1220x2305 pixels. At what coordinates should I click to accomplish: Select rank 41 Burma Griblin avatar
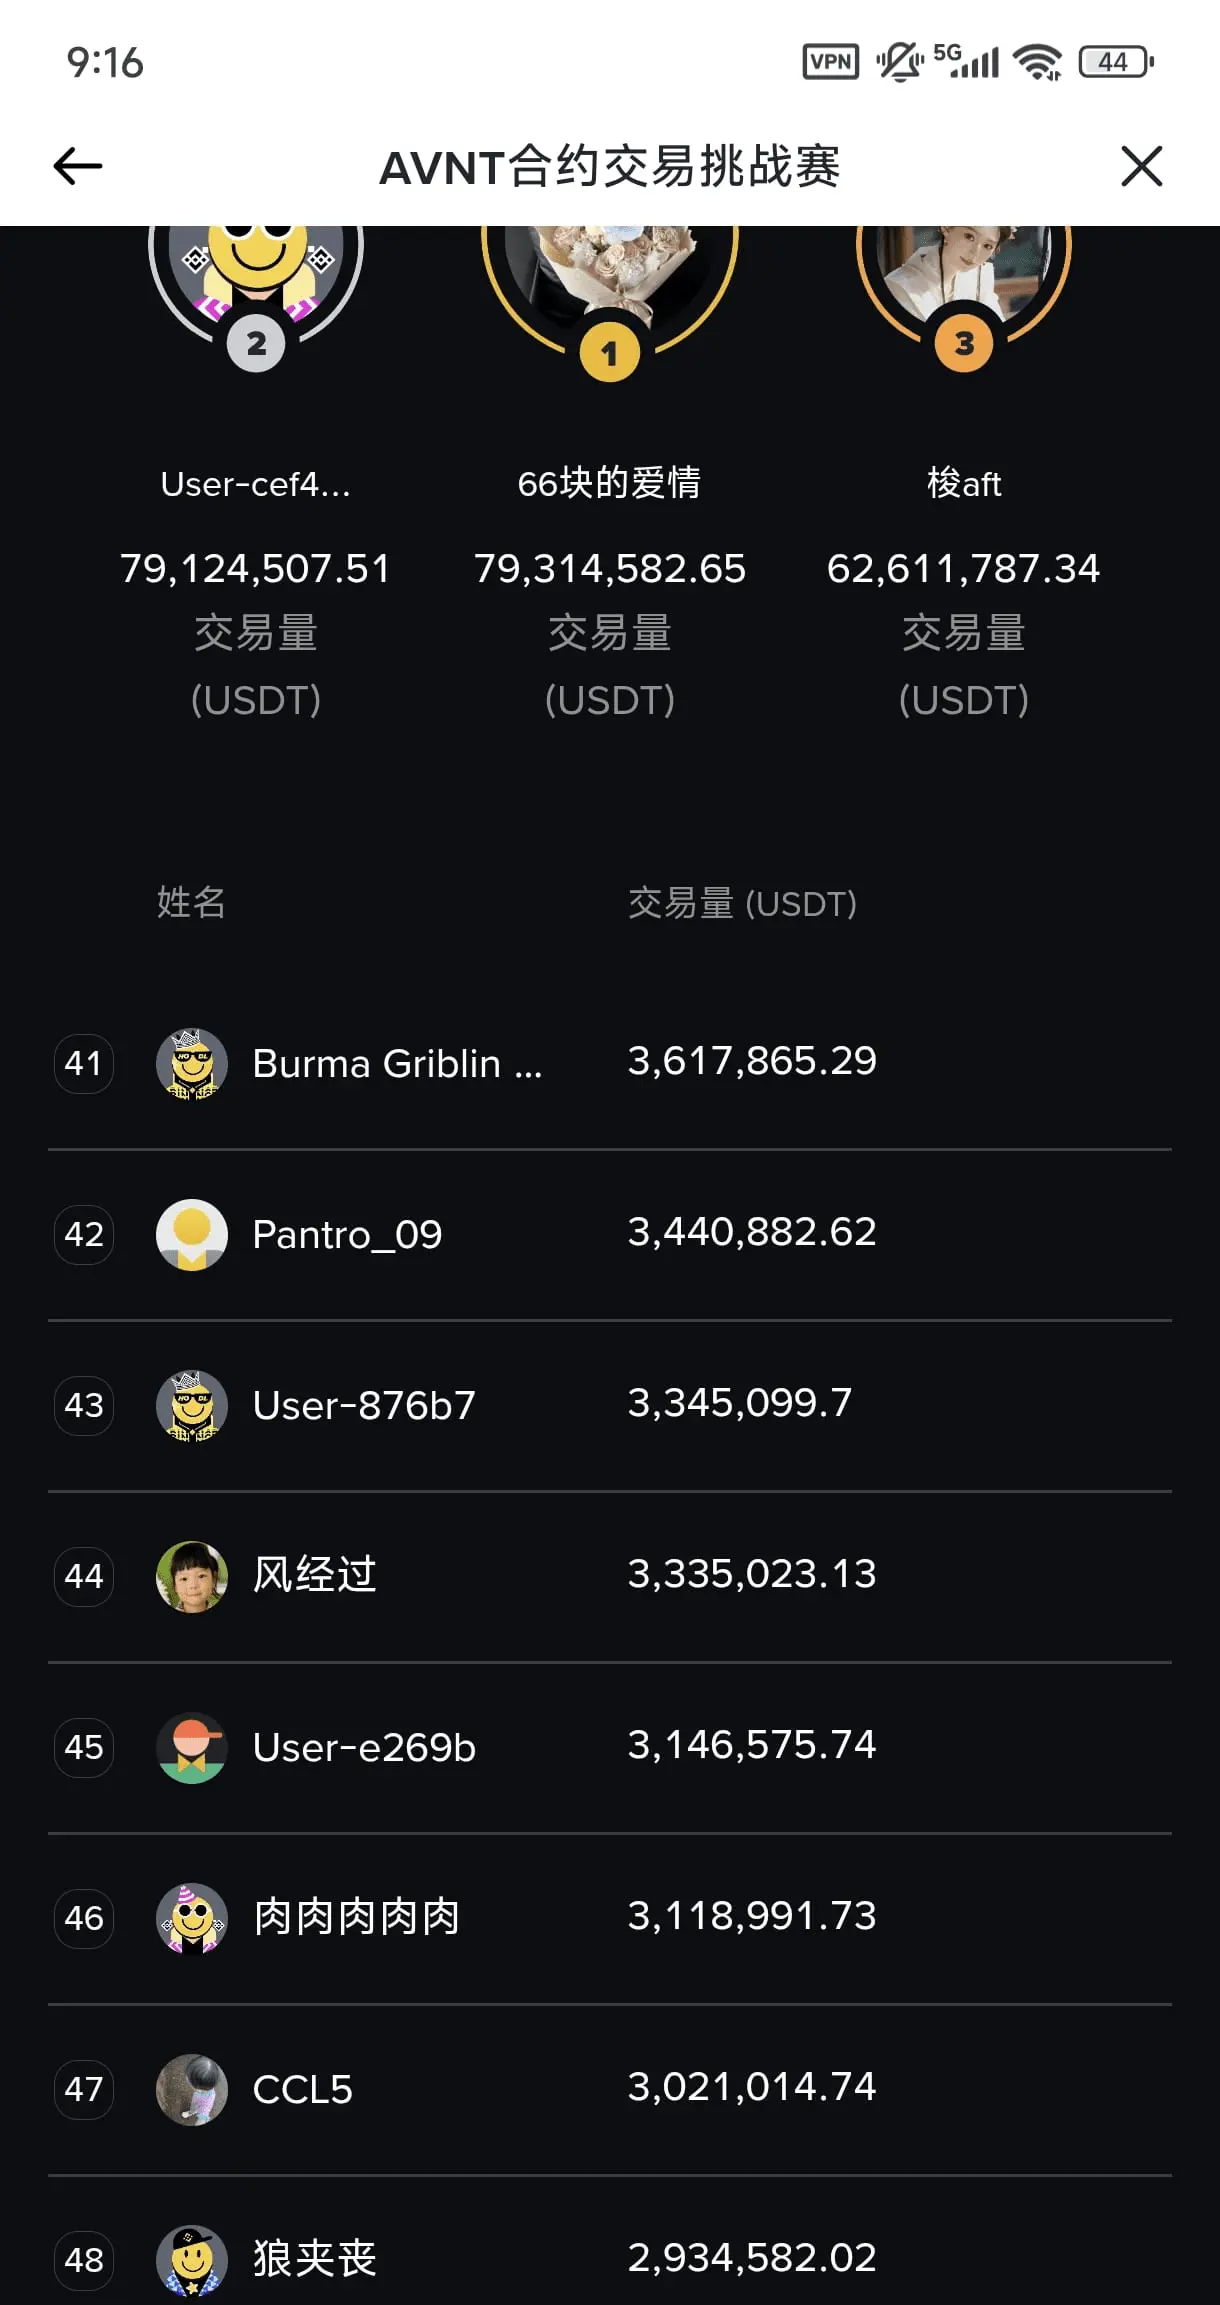click(192, 1064)
